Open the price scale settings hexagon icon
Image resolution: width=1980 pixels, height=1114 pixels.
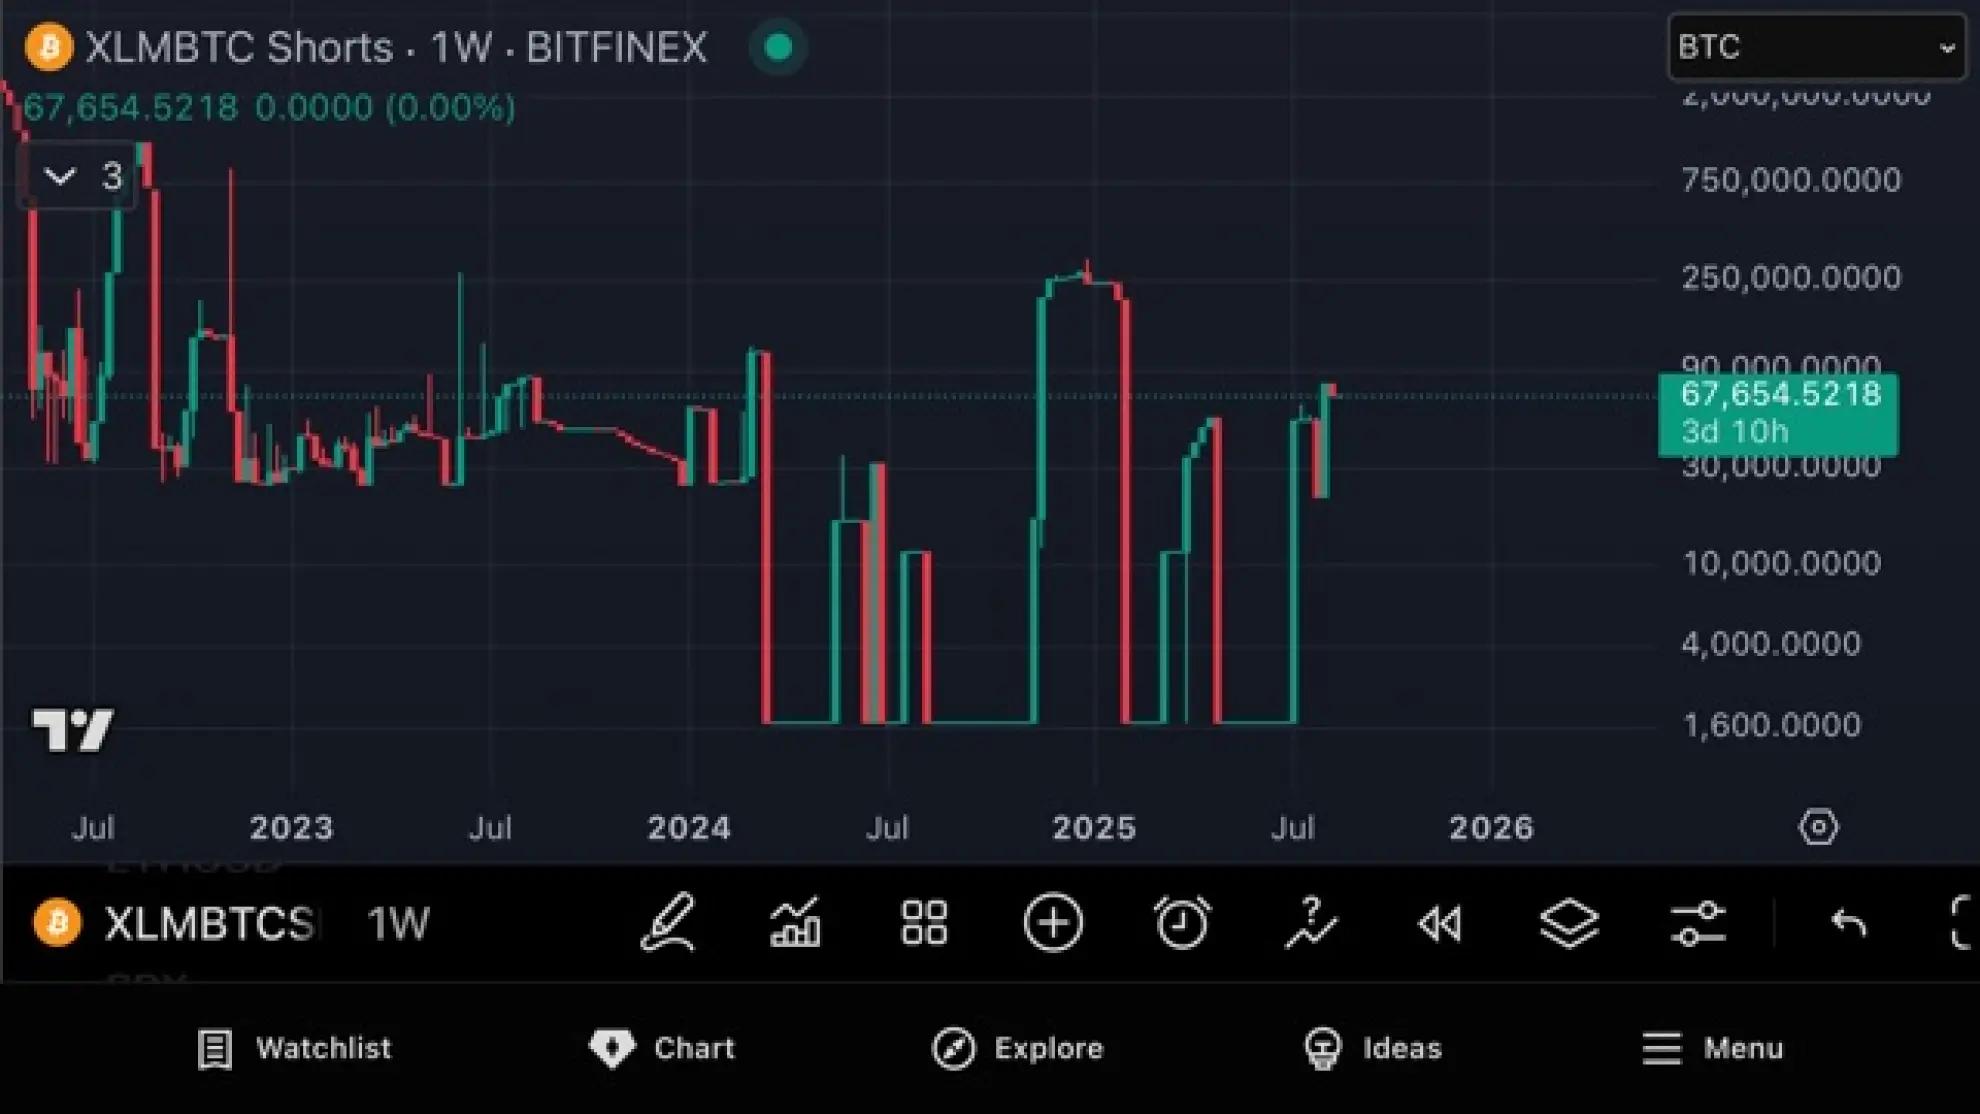pos(1817,827)
